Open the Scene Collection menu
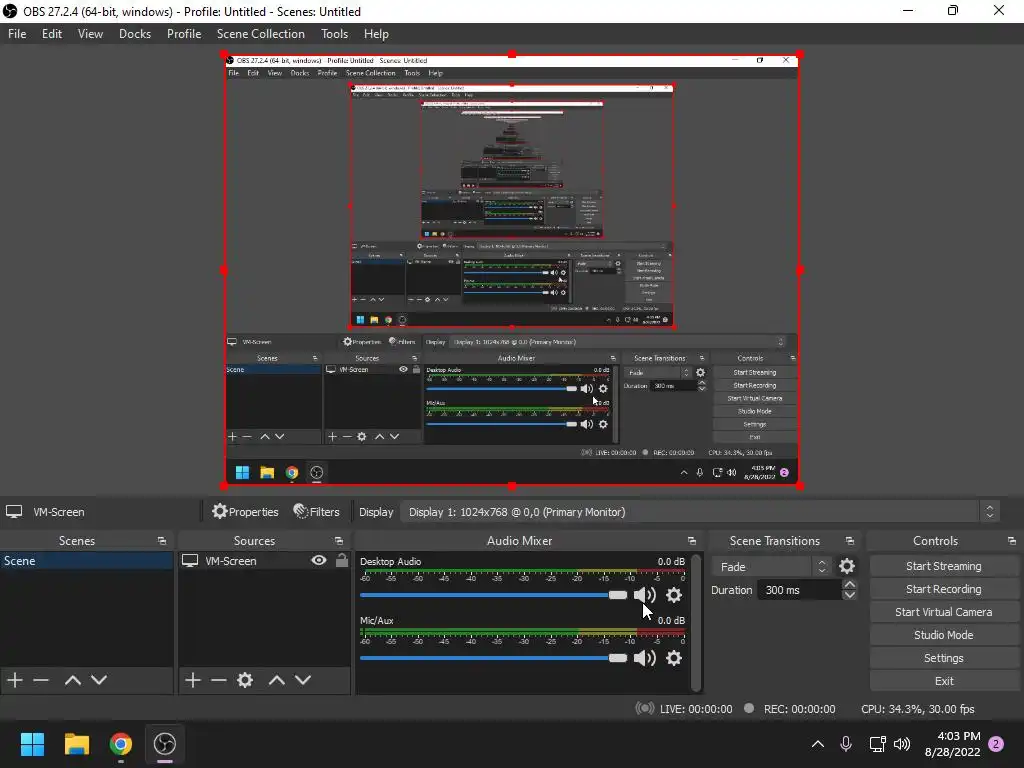1024x768 pixels. tap(261, 34)
